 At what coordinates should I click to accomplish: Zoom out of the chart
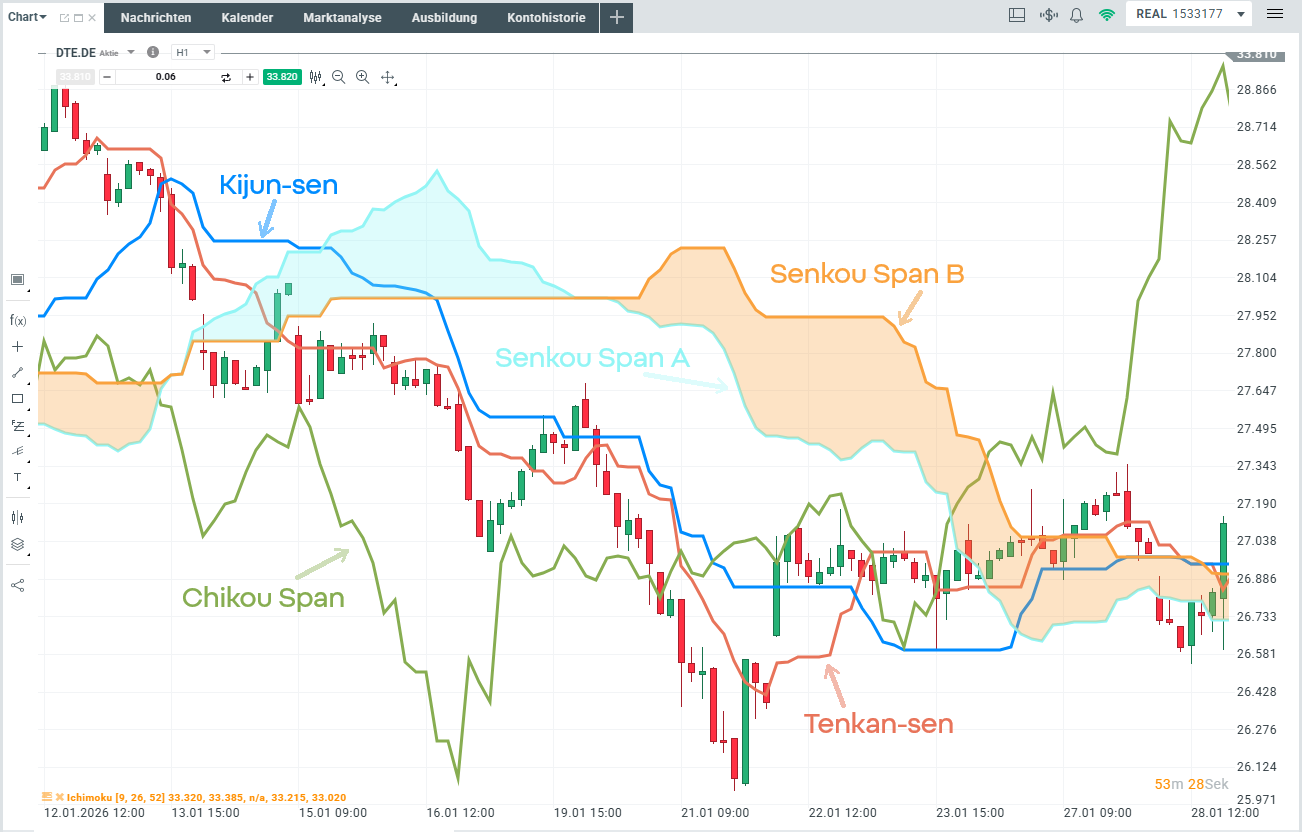click(340, 76)
